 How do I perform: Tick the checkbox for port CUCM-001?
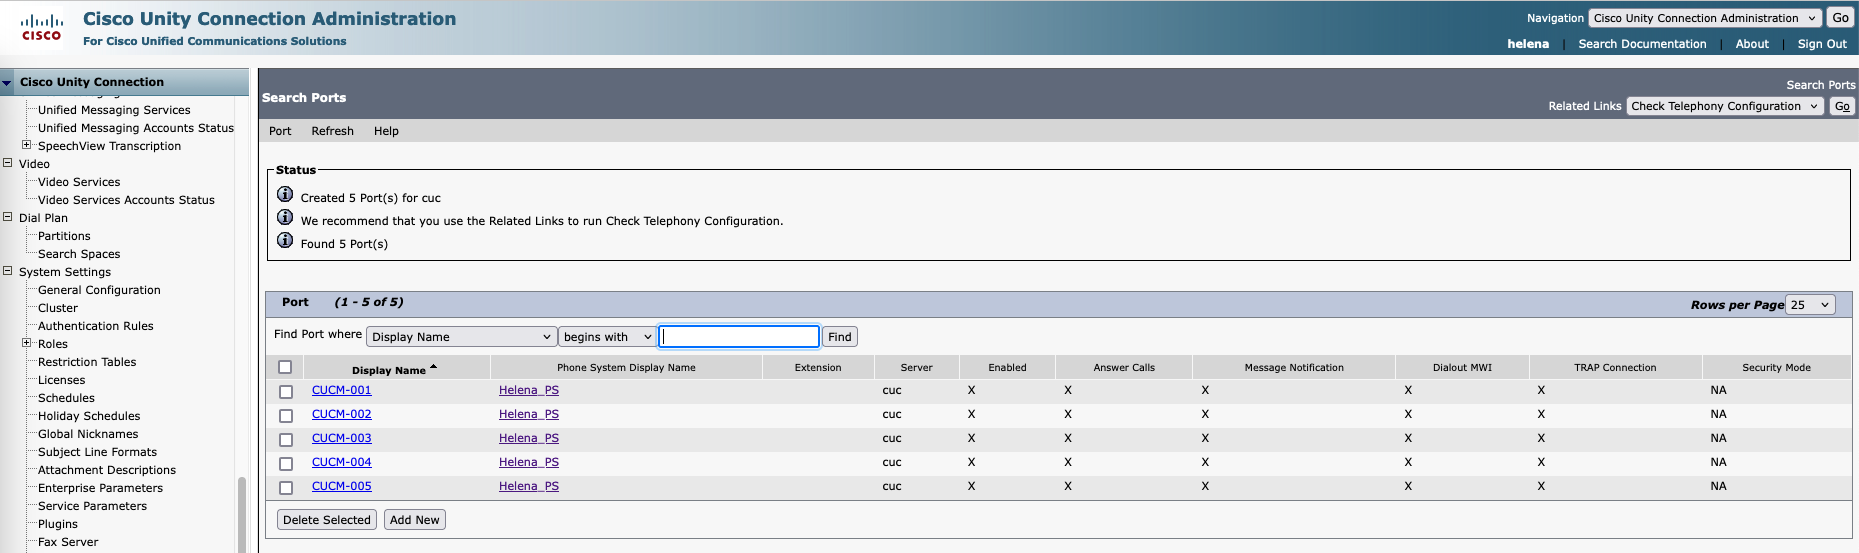(x=286, y=392)
